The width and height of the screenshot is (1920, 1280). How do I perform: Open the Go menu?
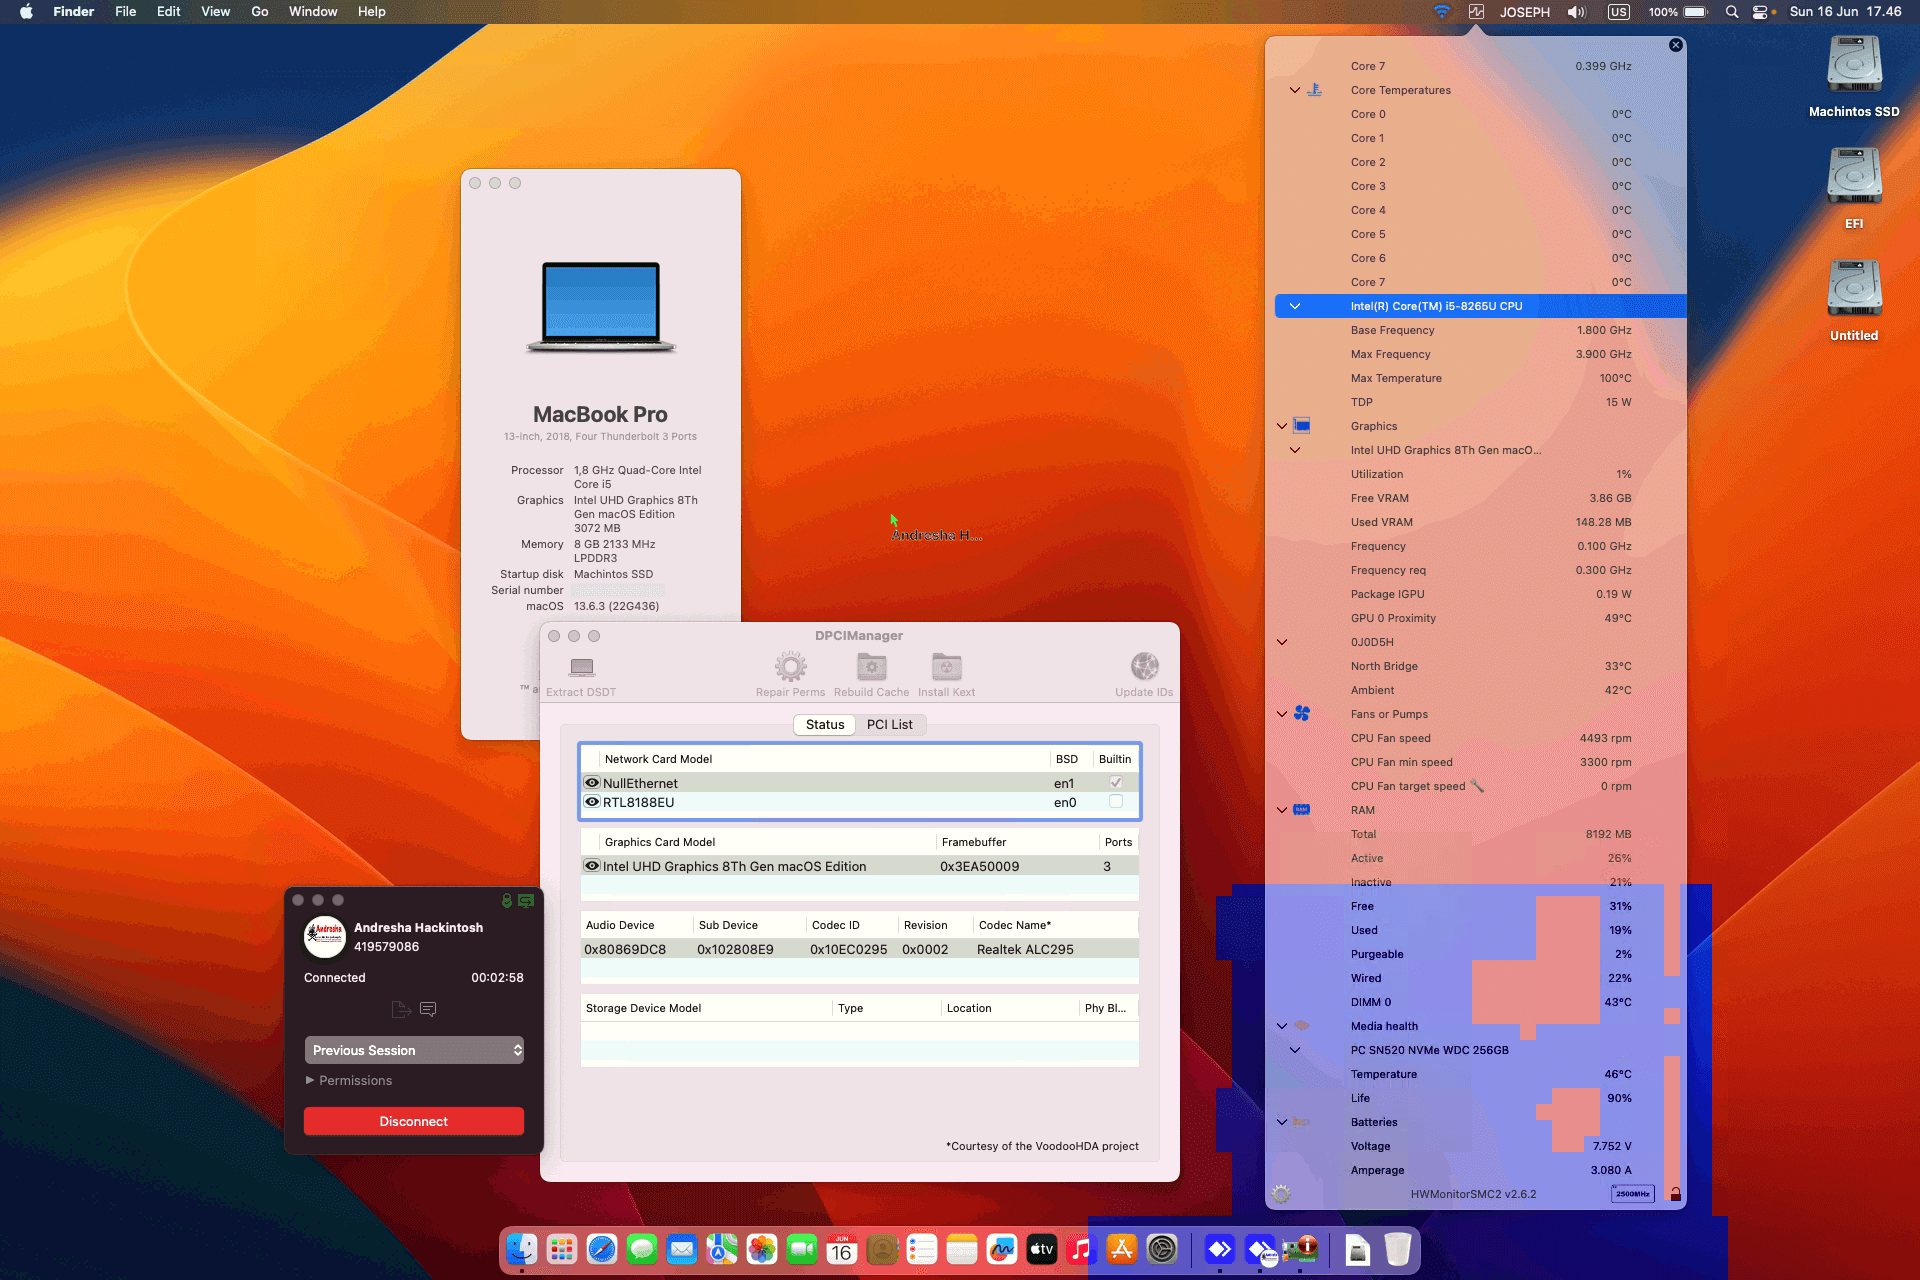pyautogui.click(x=260, y=12)
